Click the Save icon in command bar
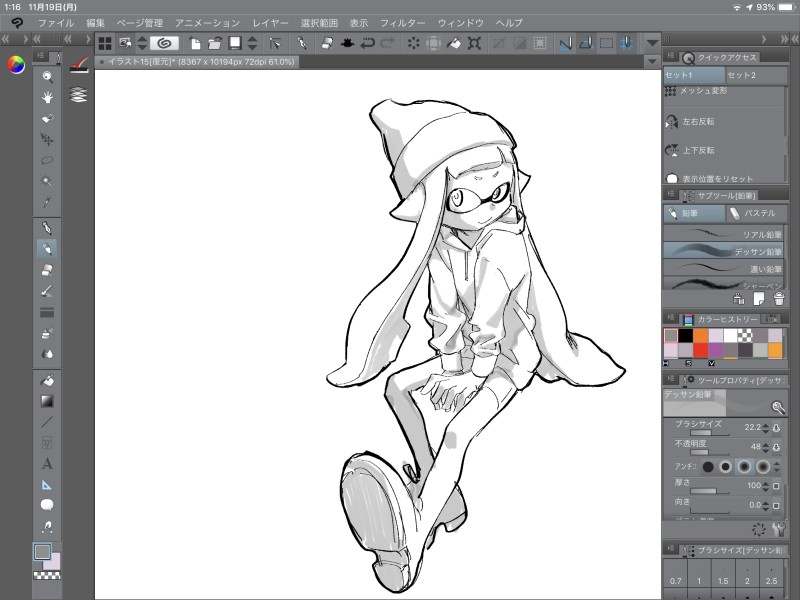This screenshot has width=800, height=600. [x=233, y=43]
